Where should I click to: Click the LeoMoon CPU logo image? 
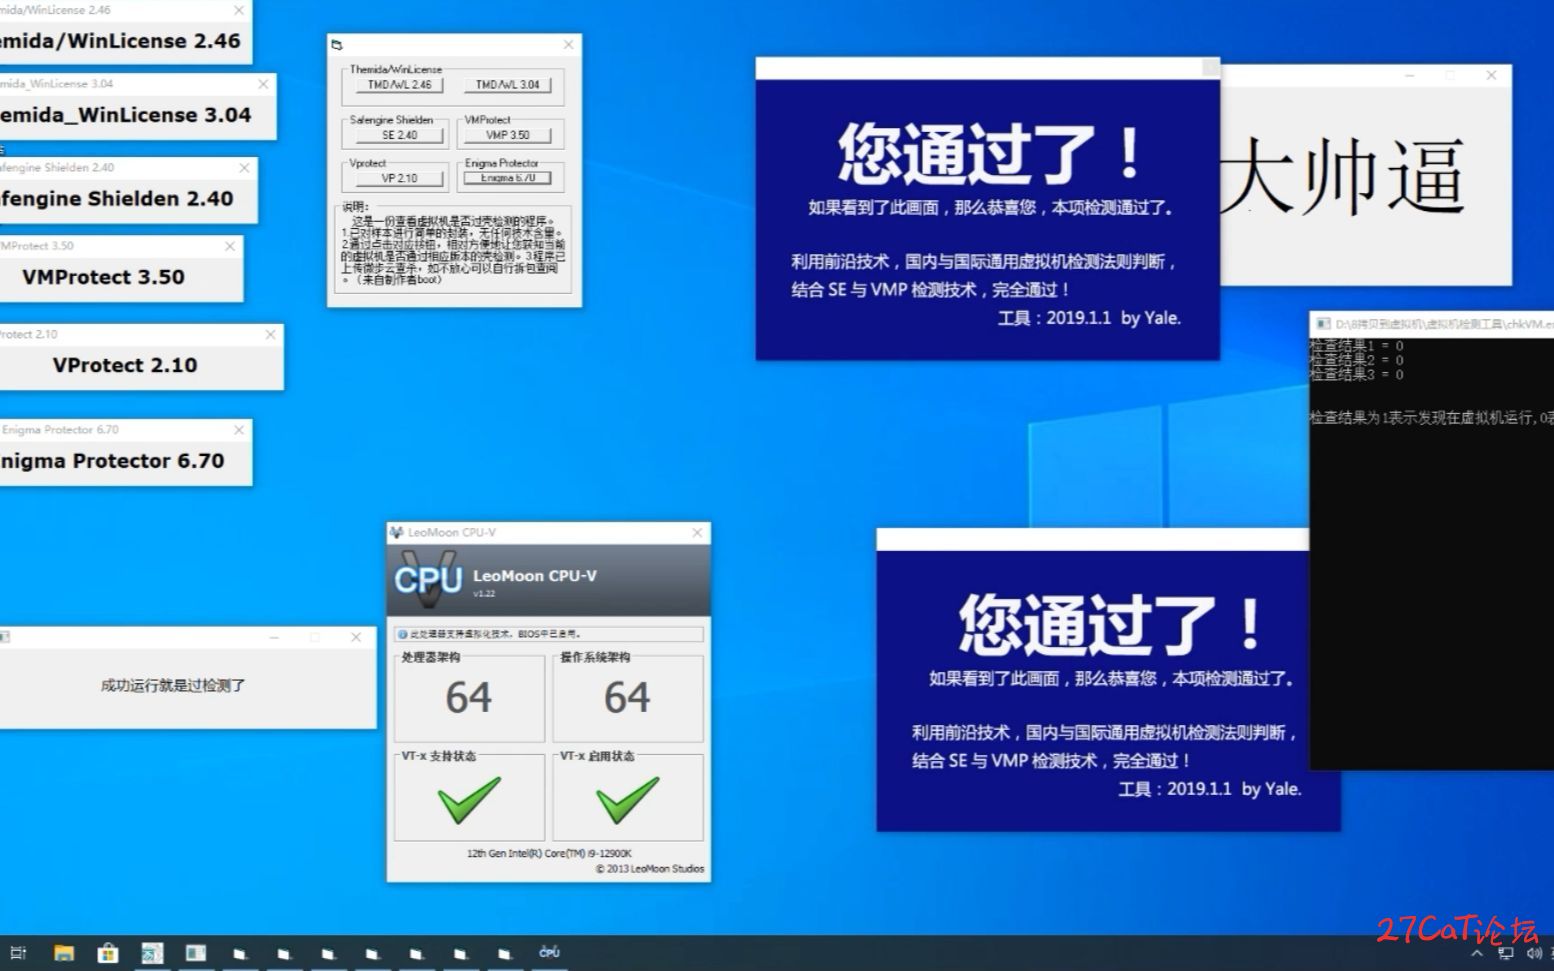(428, 579)
